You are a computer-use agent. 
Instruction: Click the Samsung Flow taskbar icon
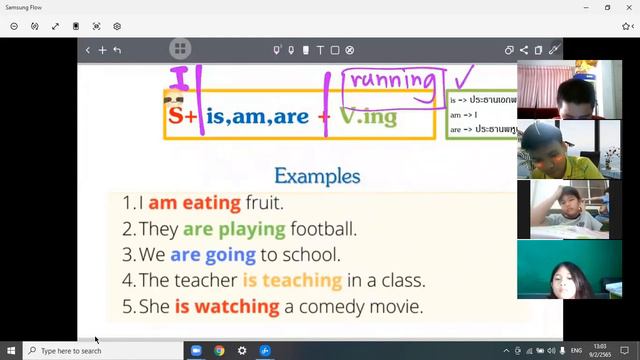coord(265,351)
